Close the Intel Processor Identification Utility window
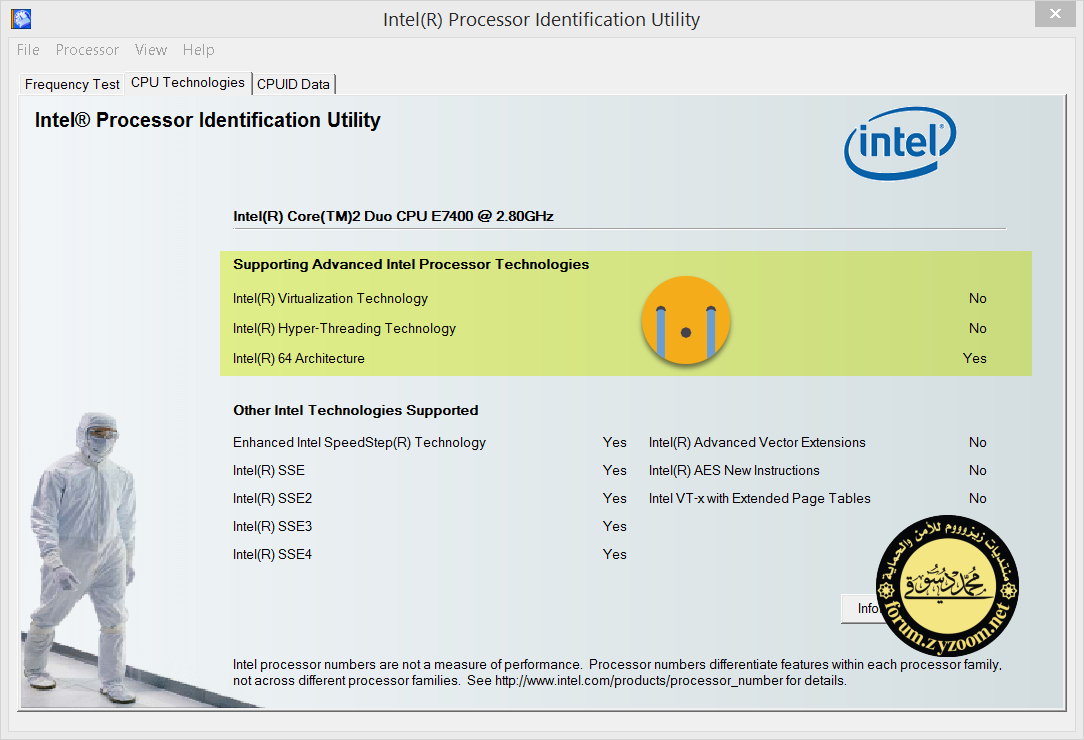 (1055, 14)
